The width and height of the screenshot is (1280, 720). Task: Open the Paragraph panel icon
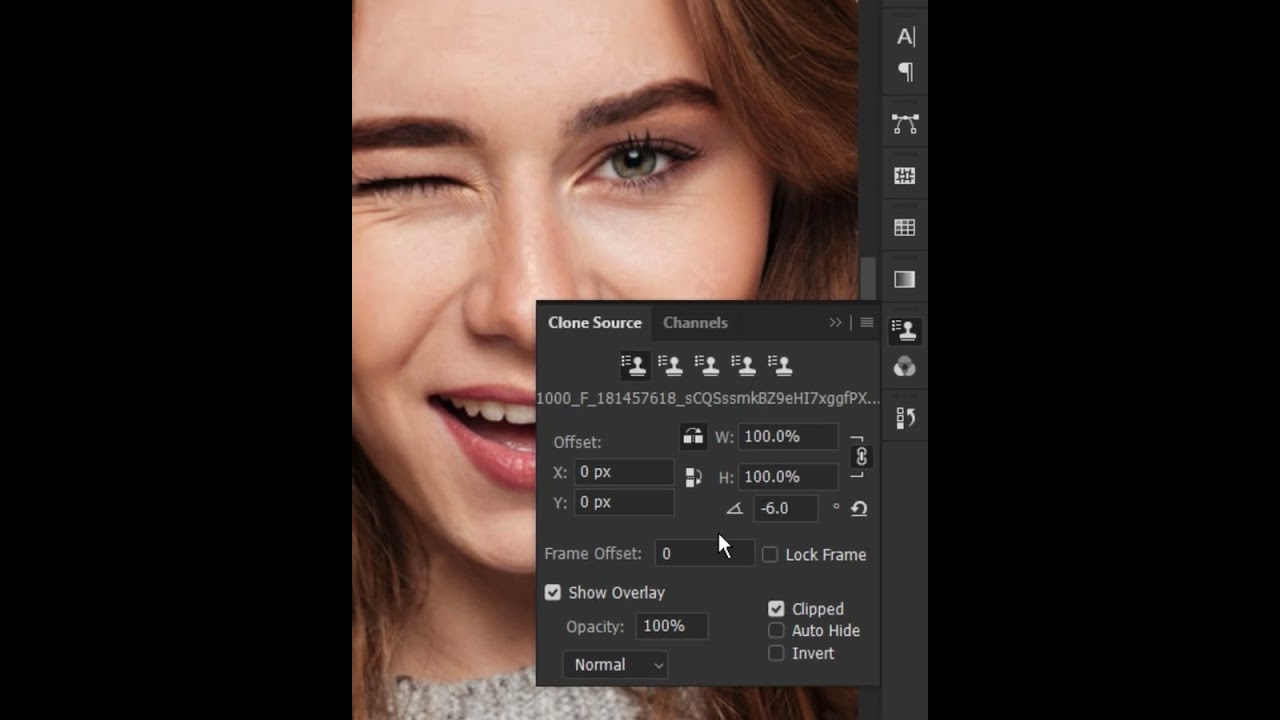(905, 72)
